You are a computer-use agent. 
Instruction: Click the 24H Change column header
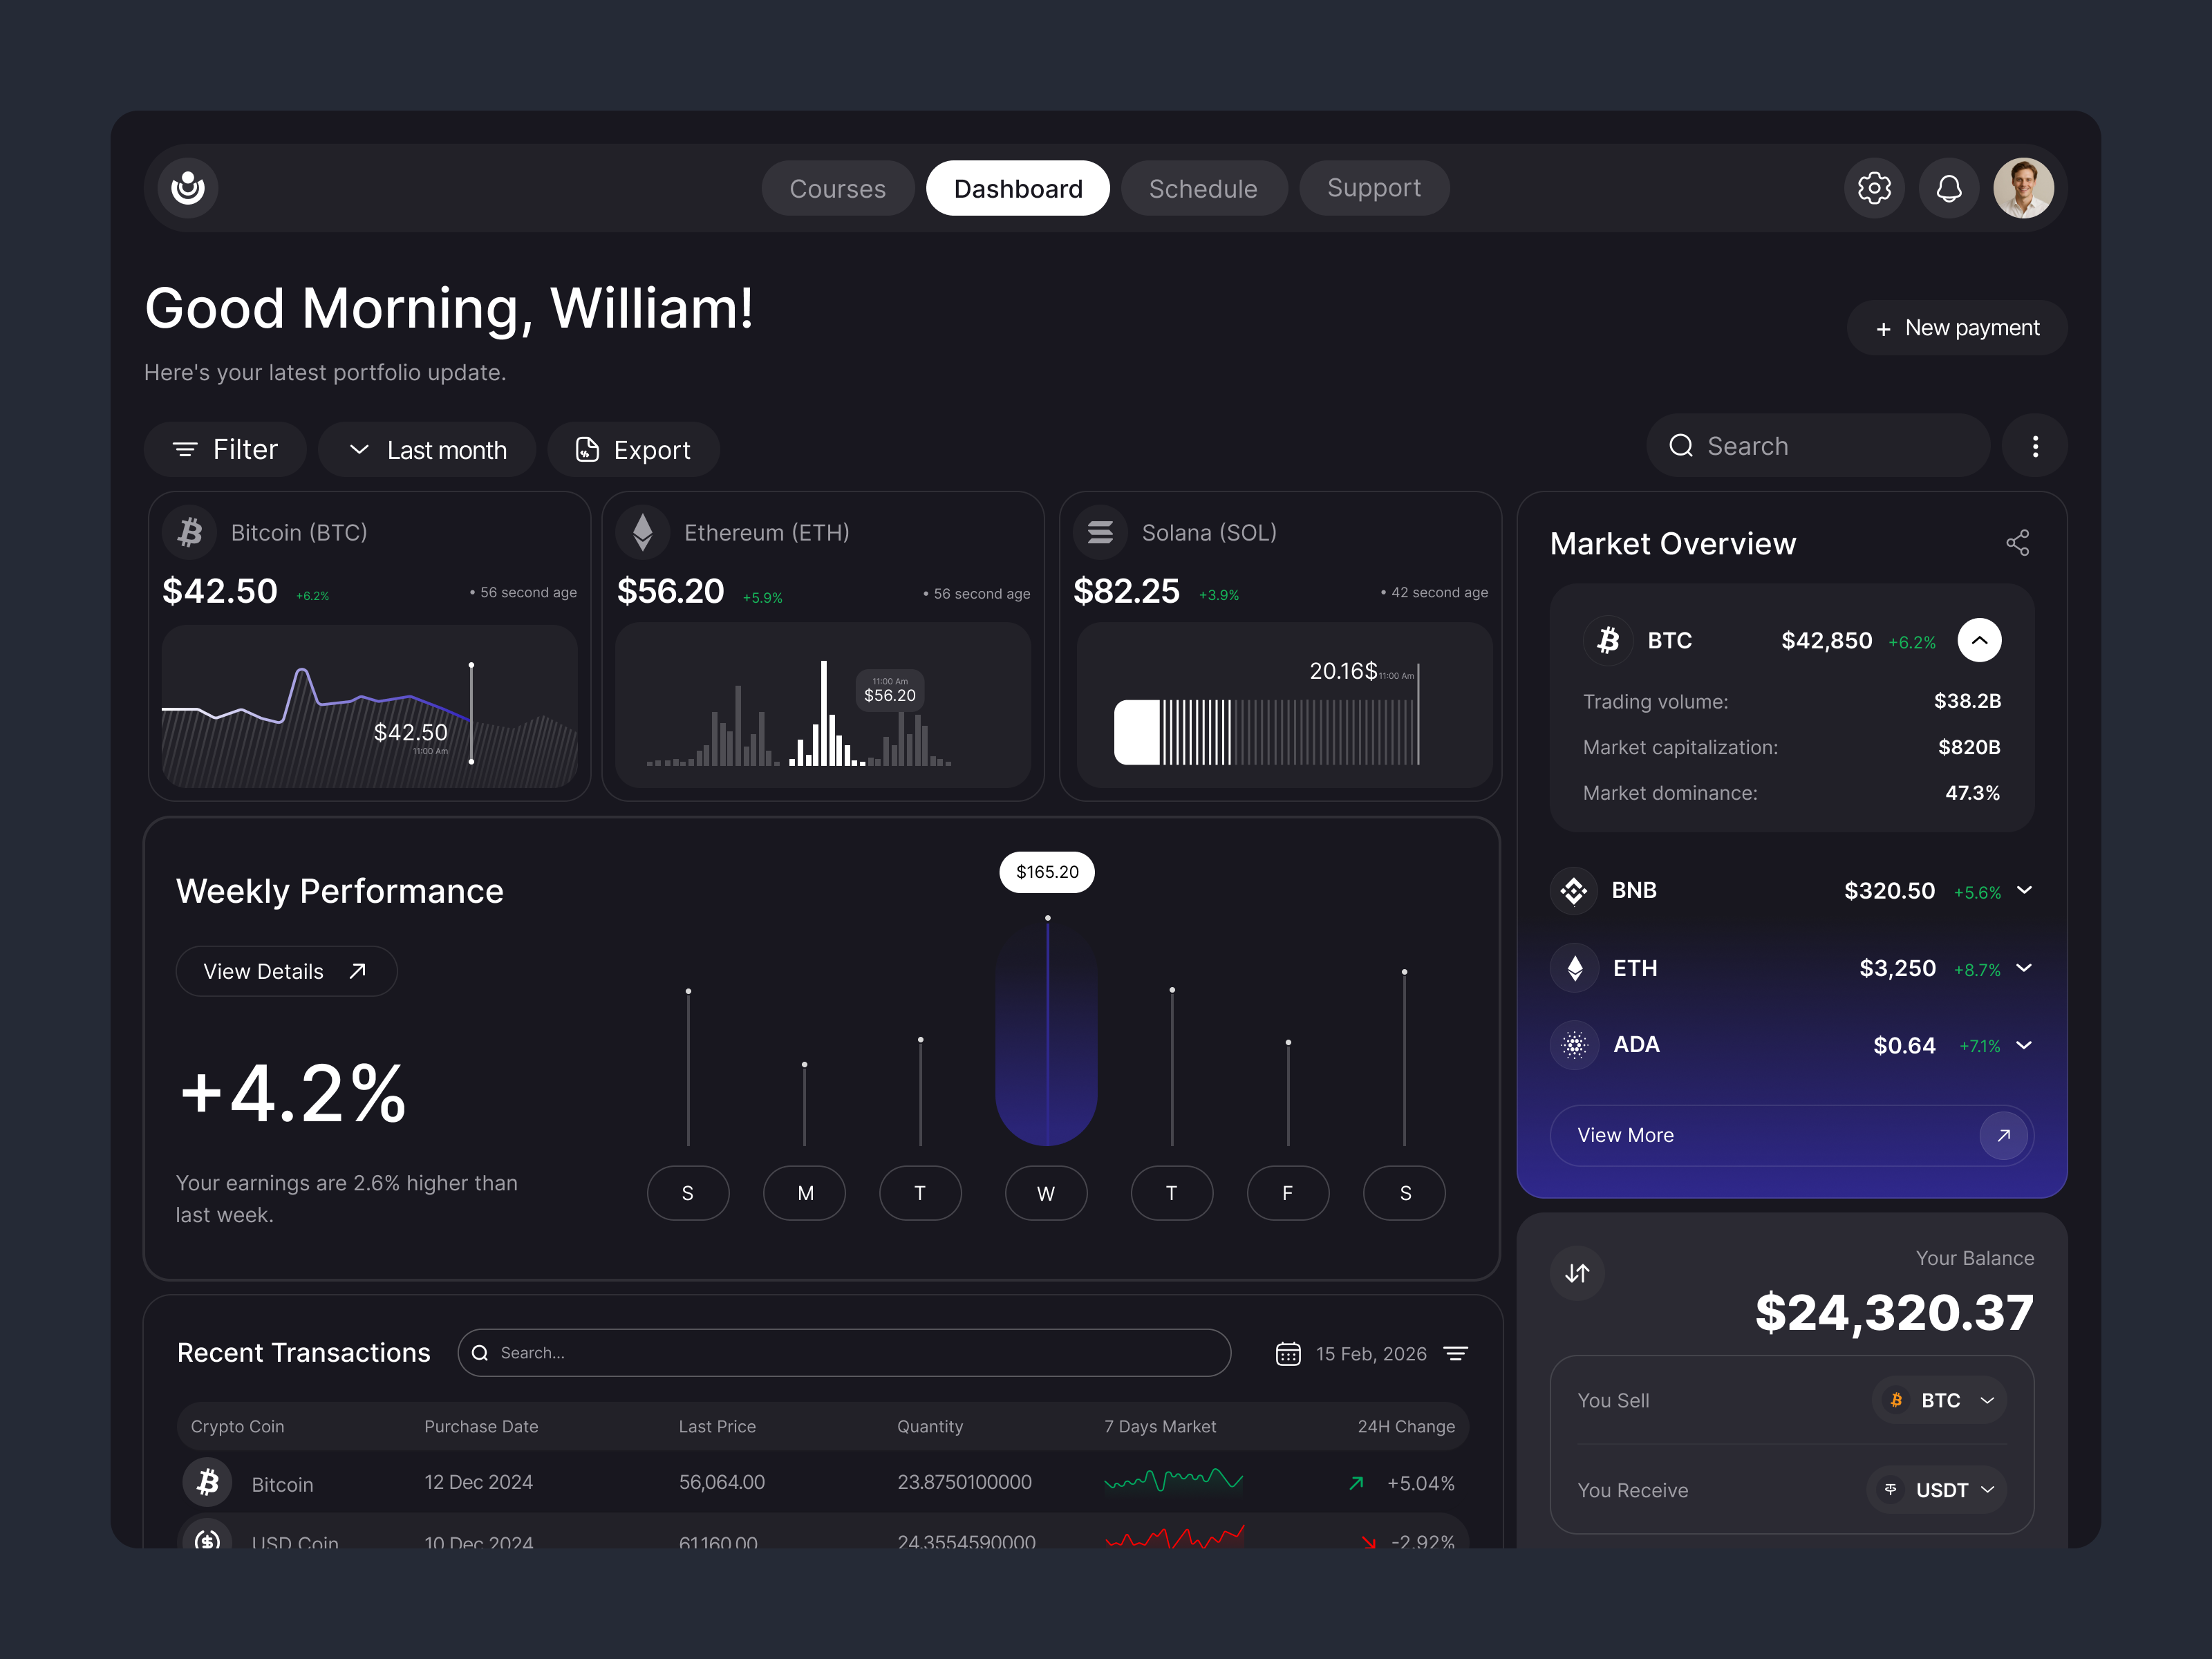click(x=1406, y=1426)
